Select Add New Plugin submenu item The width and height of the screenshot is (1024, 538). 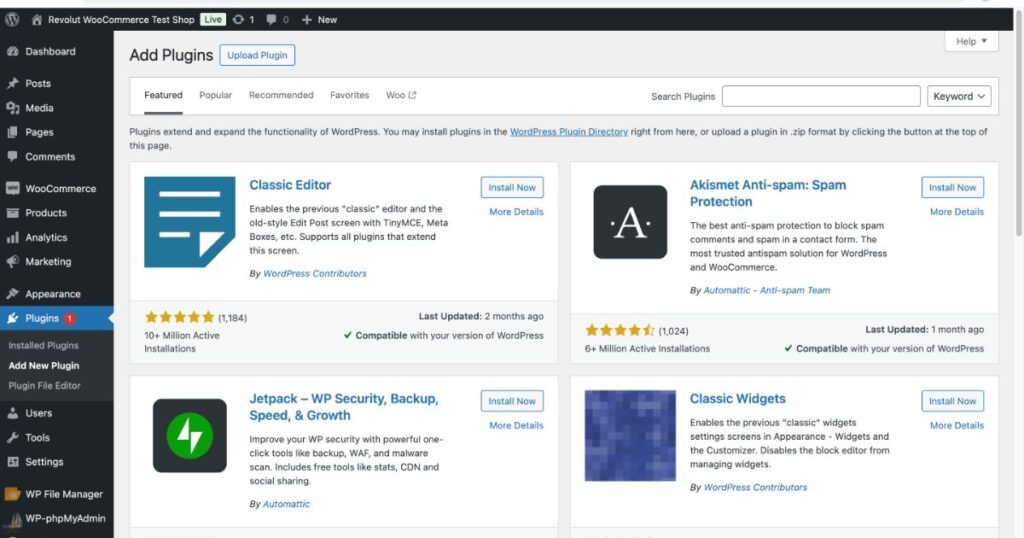(x=44, y=366)
